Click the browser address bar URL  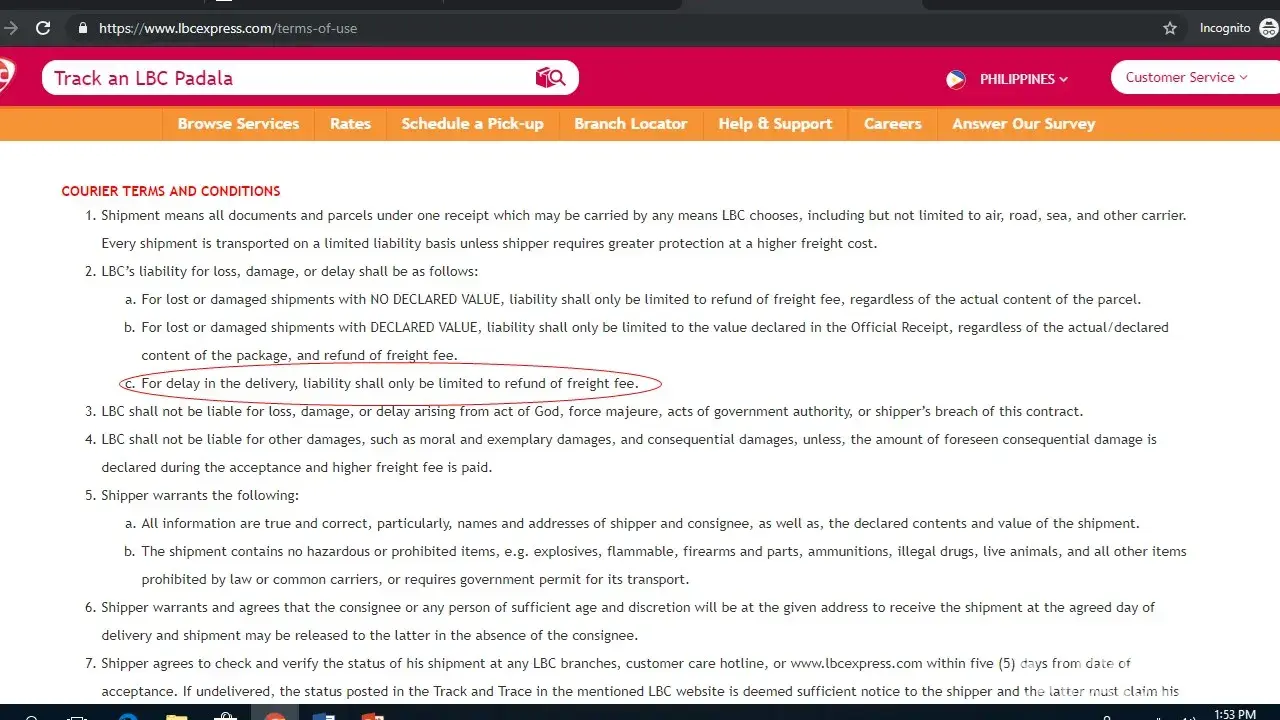[228, 28]
